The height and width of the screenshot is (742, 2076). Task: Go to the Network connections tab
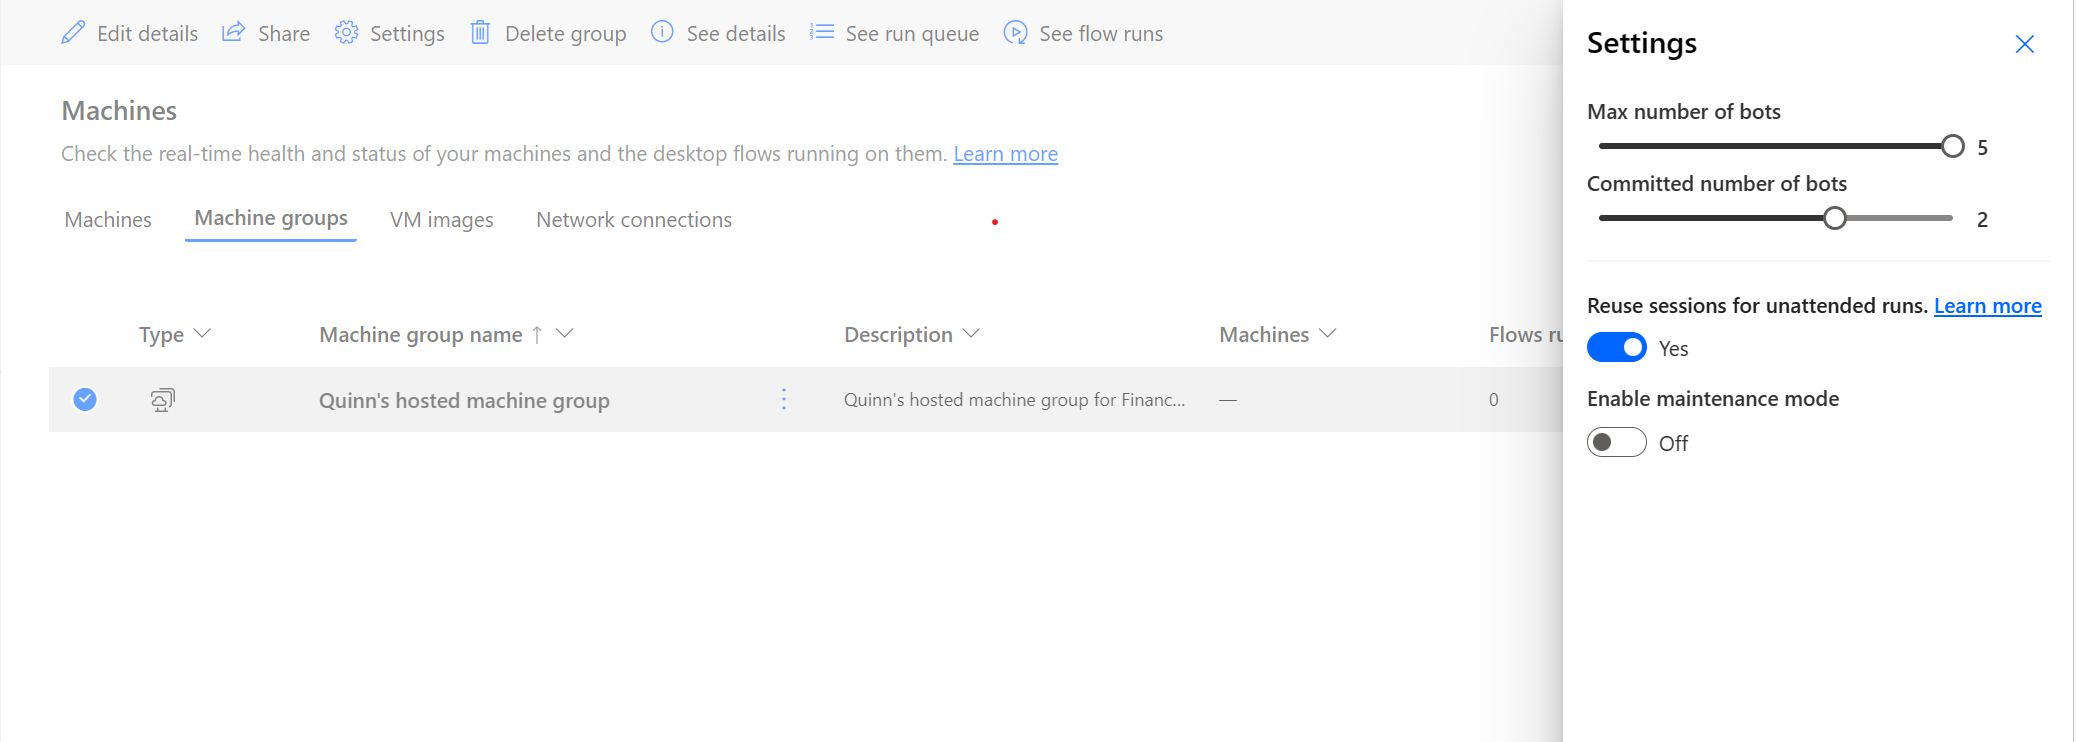tap(634, 219)
